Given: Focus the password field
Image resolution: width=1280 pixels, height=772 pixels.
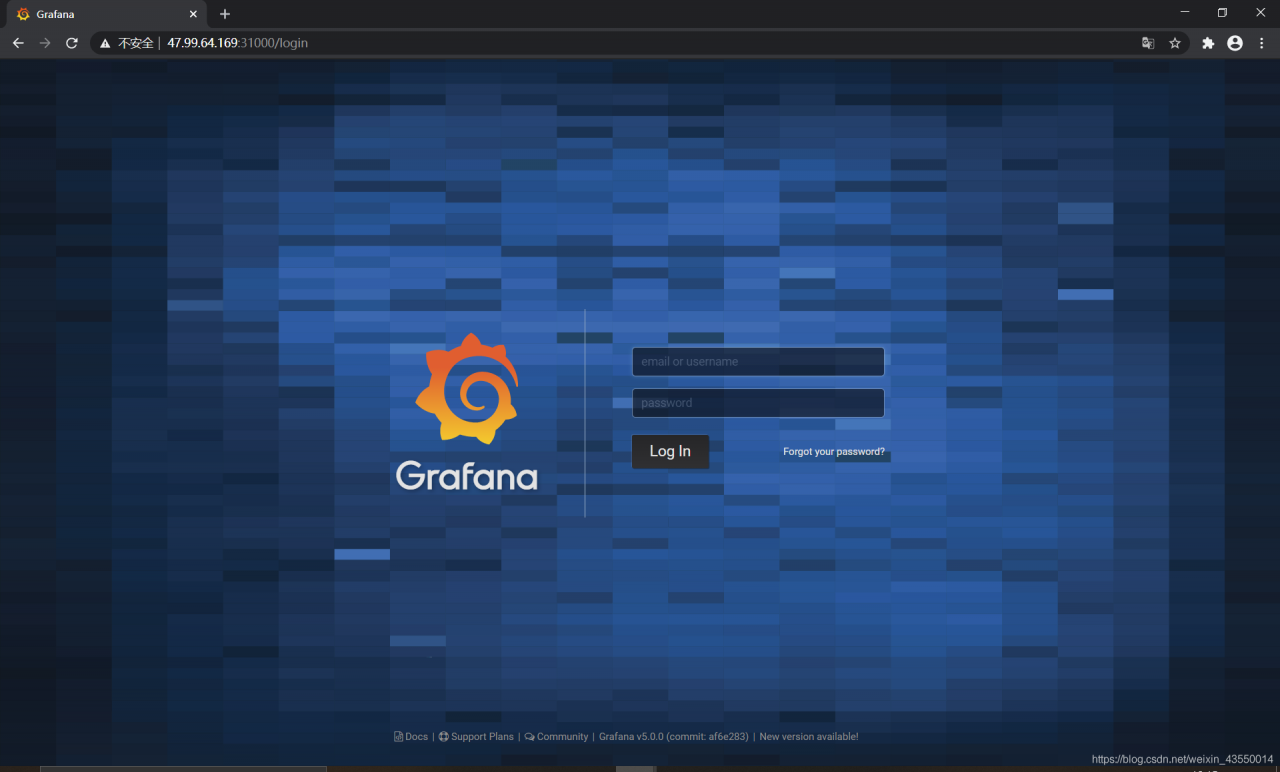Looking at the screenshot, I should click(x=758, y=403).
